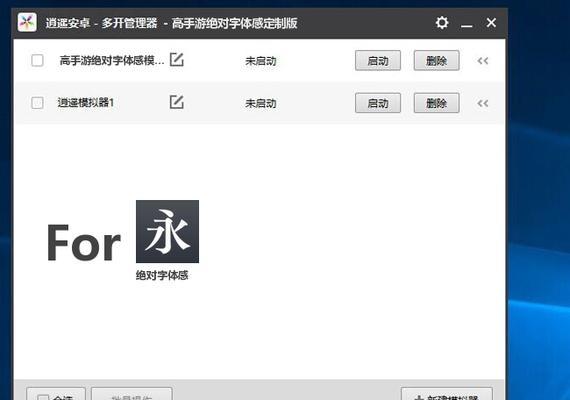This screenshot has width=570, height=400.
Task: Click the 绝对字体感 caption under logo
Action: 162,275
